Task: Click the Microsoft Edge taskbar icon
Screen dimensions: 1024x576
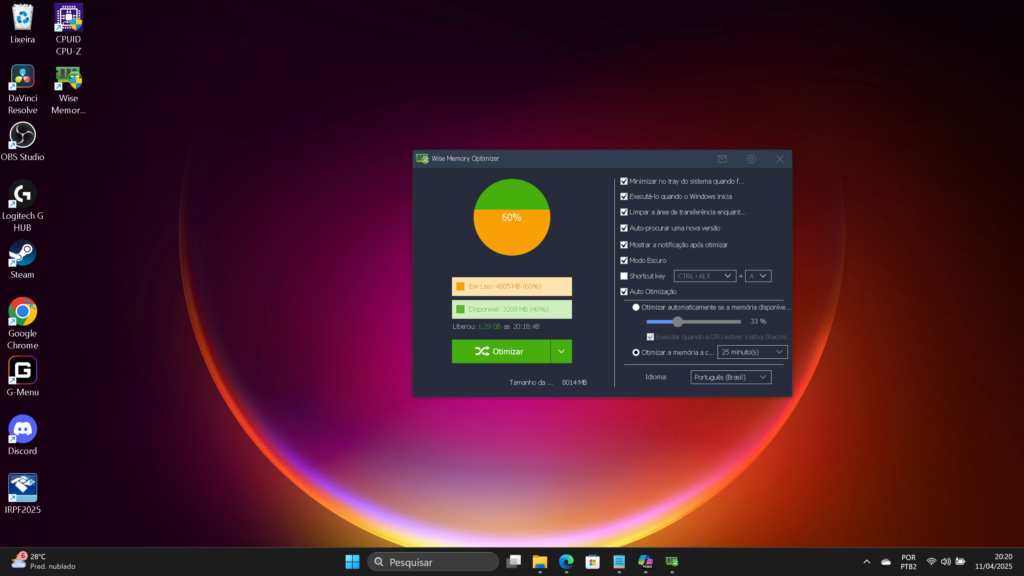Action: [x=566, y=562]
